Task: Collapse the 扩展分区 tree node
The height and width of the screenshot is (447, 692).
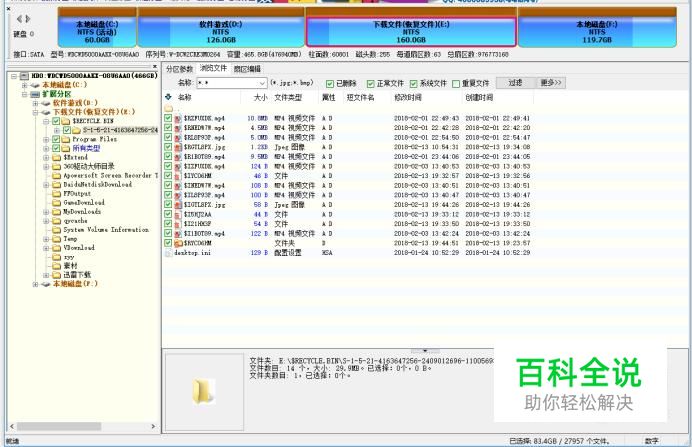Action: [x=25, y=94]
